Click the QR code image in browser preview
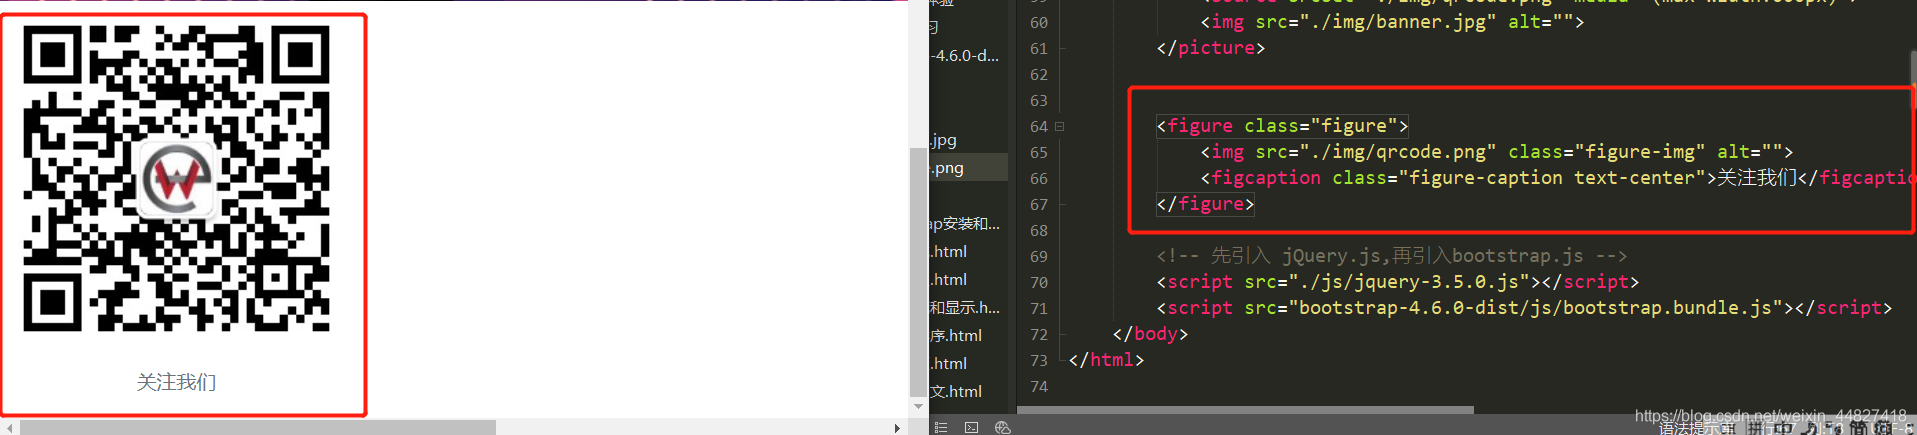 tap(177, 179)
